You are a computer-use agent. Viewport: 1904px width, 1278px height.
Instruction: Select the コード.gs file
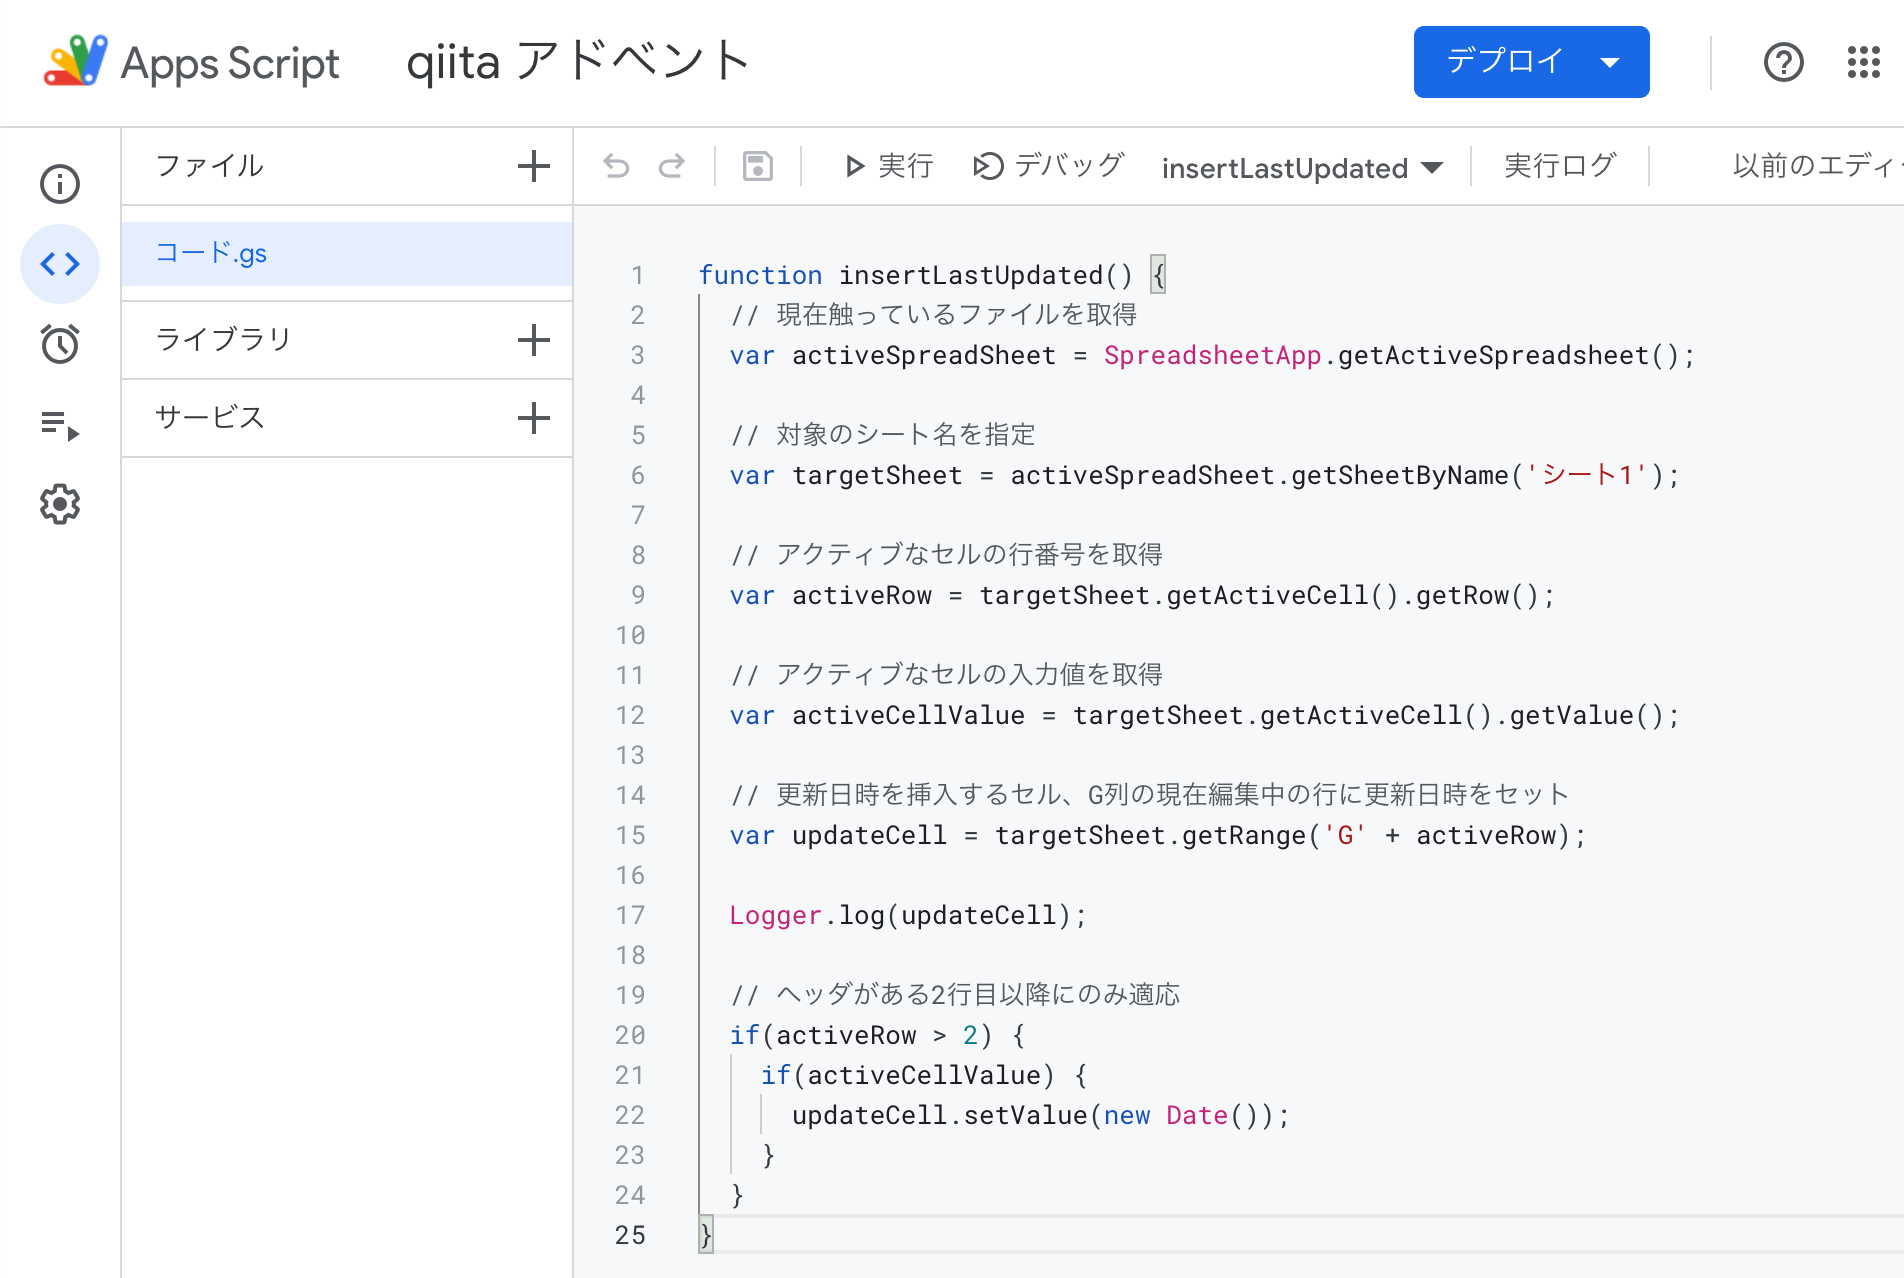click(x=212, y=253)
